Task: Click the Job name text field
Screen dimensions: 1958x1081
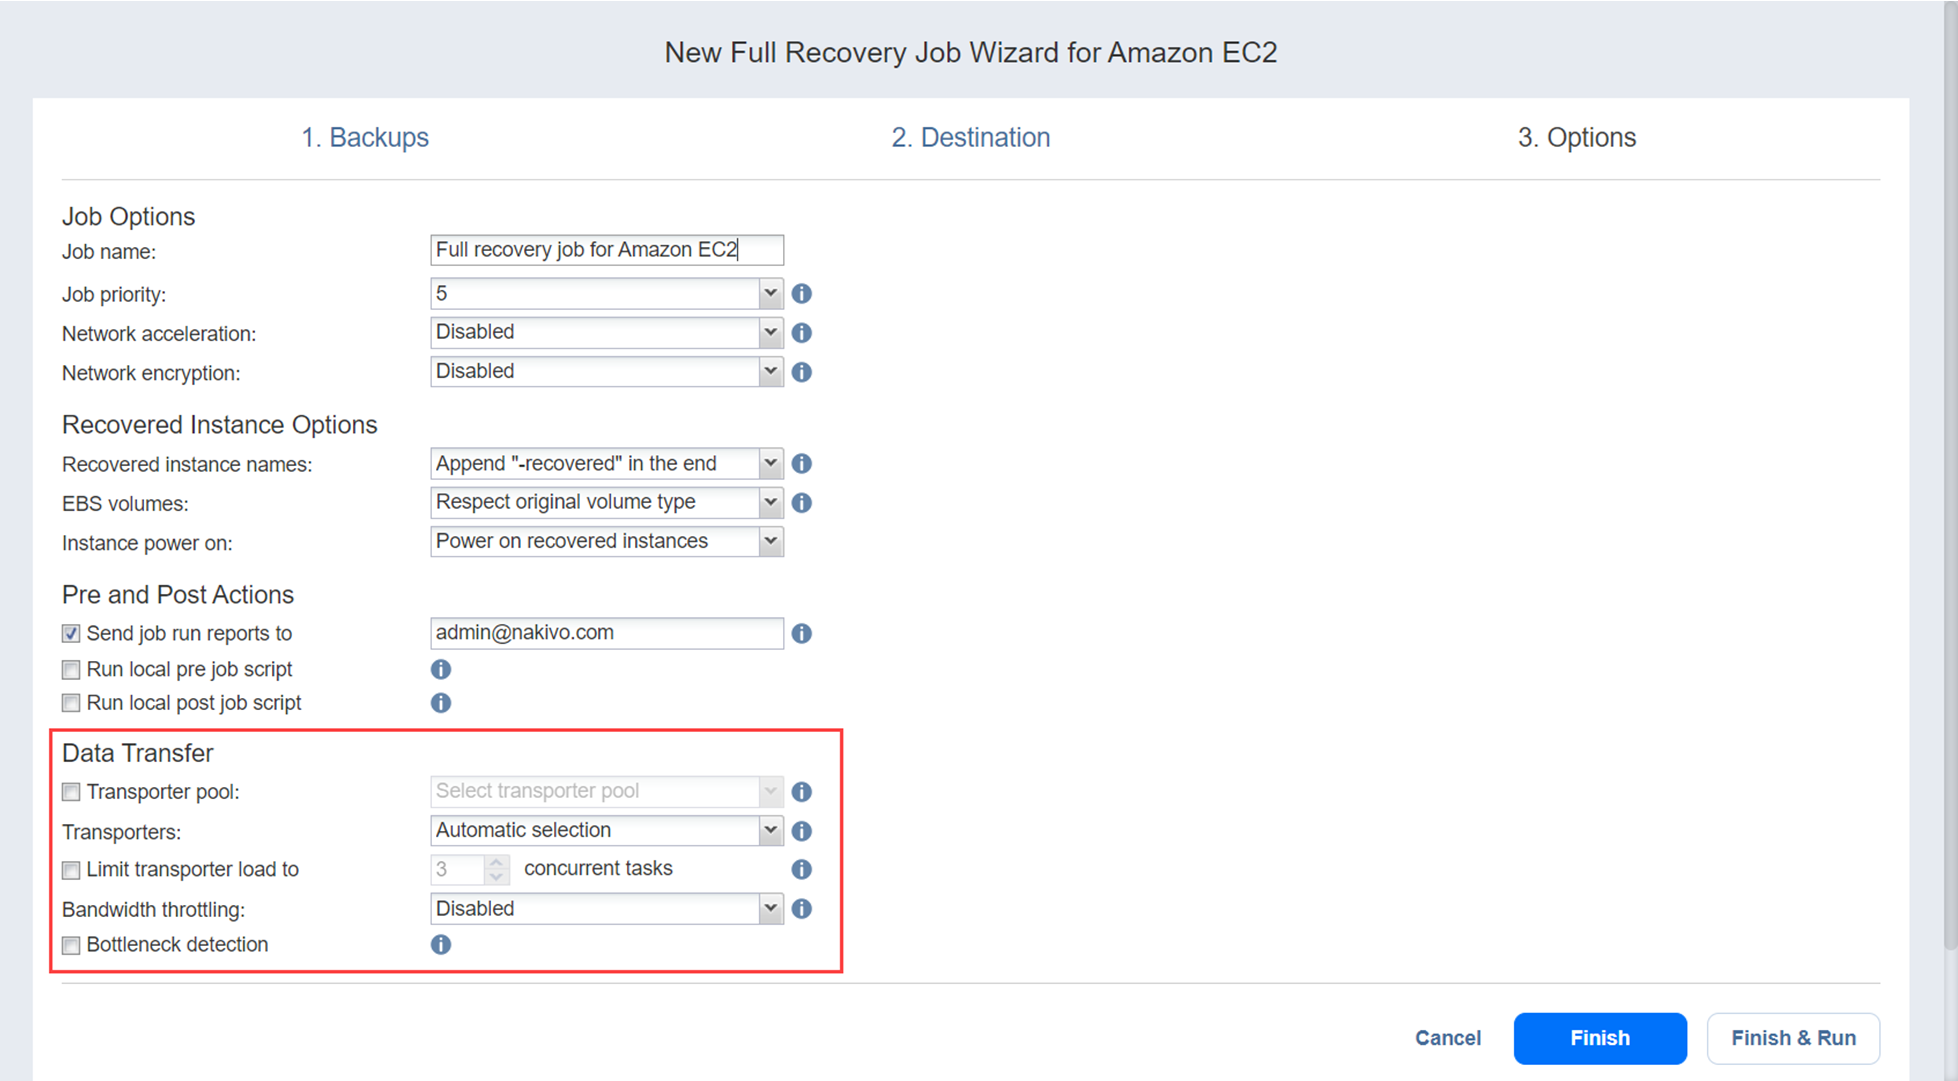Action: pyautogui.click(x=606, y=250)
